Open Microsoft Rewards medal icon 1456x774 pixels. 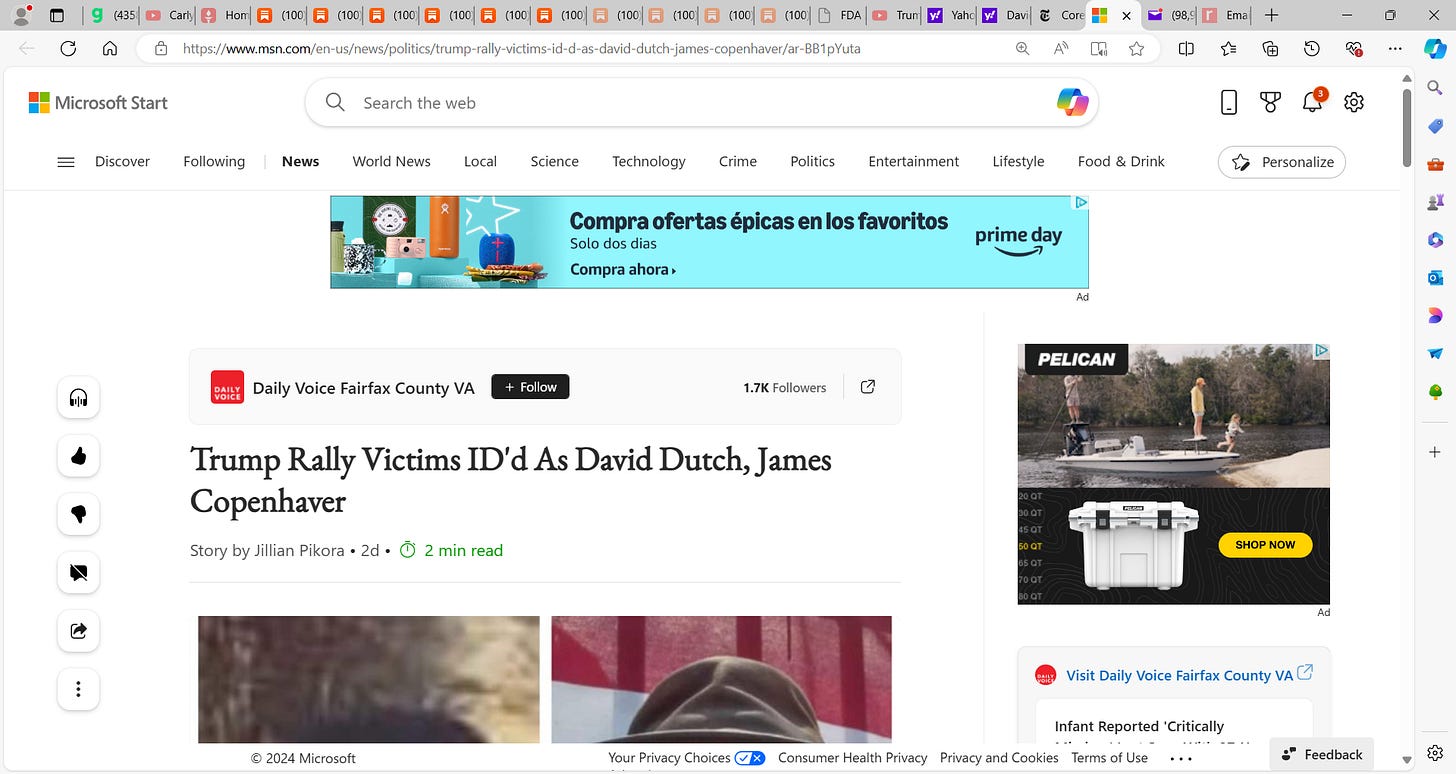(x=1270, y=102)
